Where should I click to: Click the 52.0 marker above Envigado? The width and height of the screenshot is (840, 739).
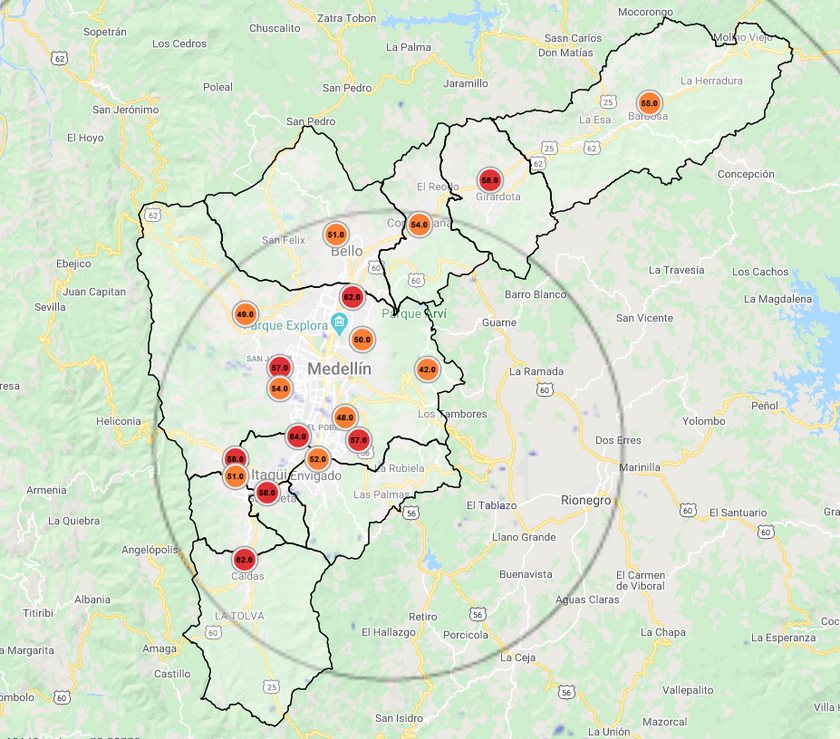coord(317,459)
